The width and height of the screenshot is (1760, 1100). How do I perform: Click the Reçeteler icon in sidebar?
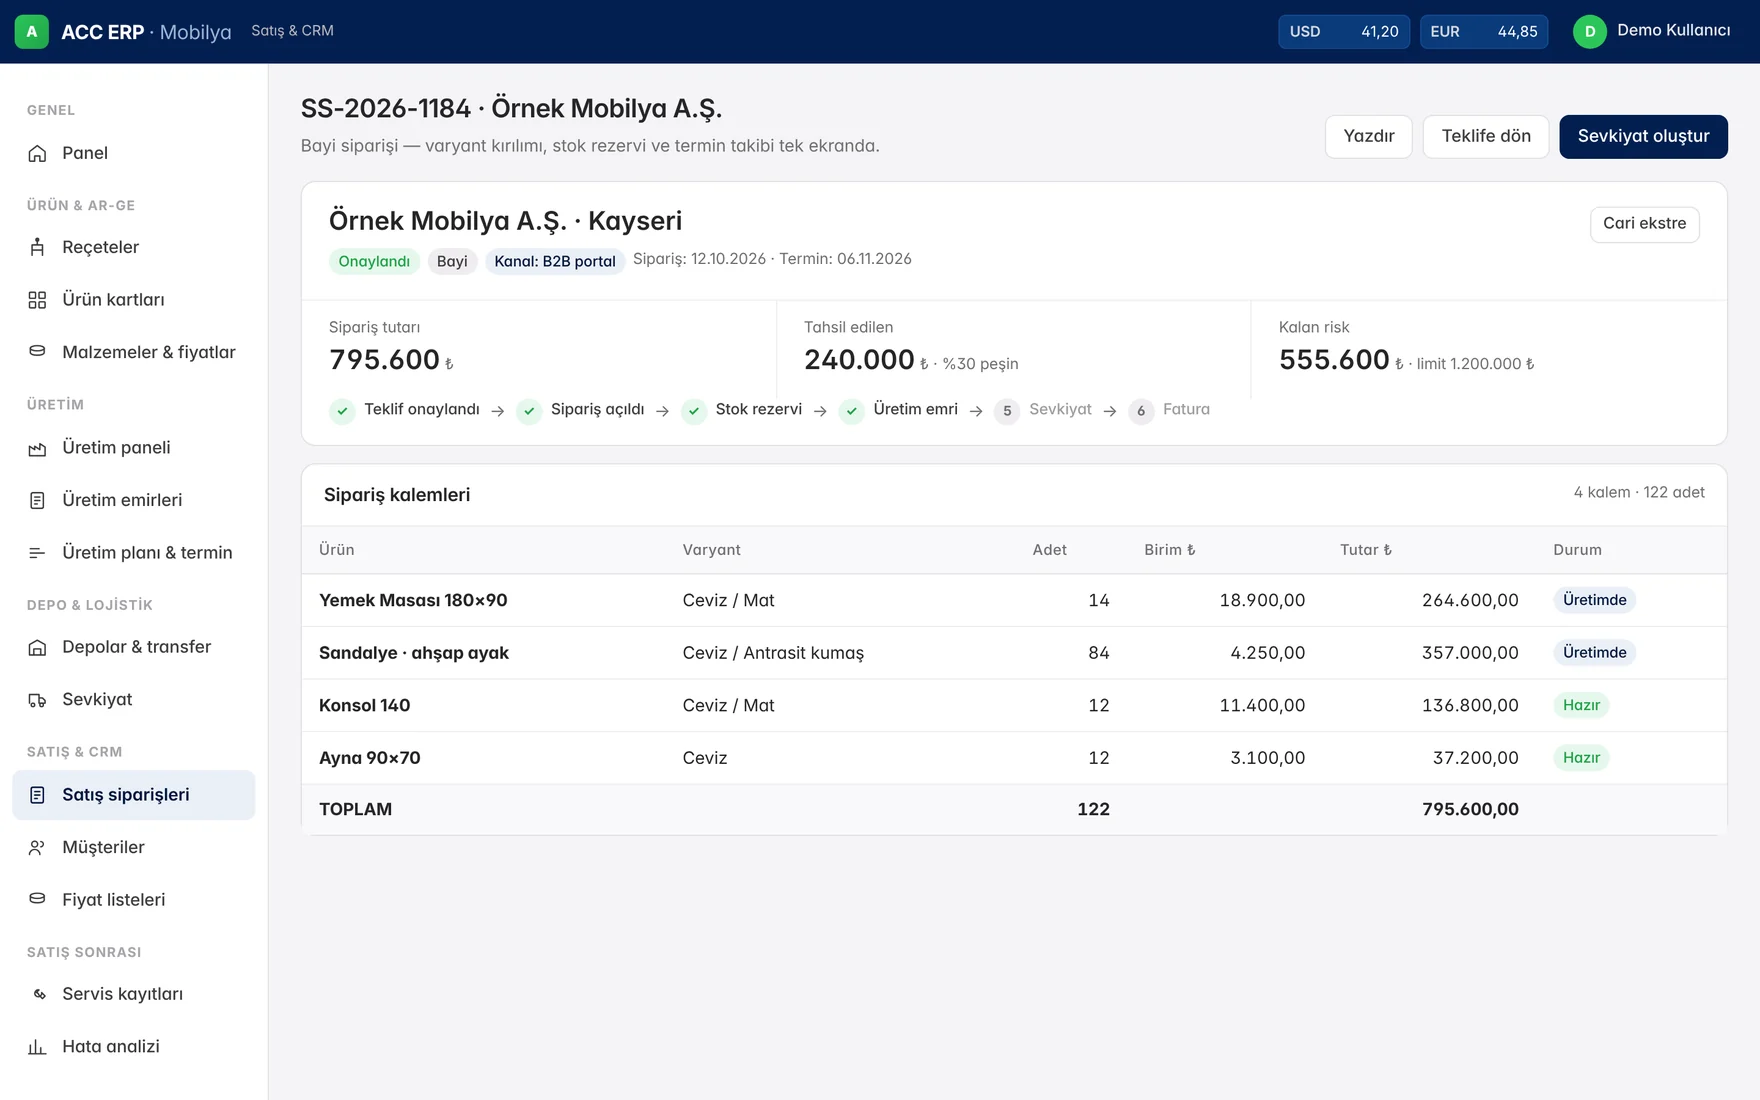(x=37, y=247)
